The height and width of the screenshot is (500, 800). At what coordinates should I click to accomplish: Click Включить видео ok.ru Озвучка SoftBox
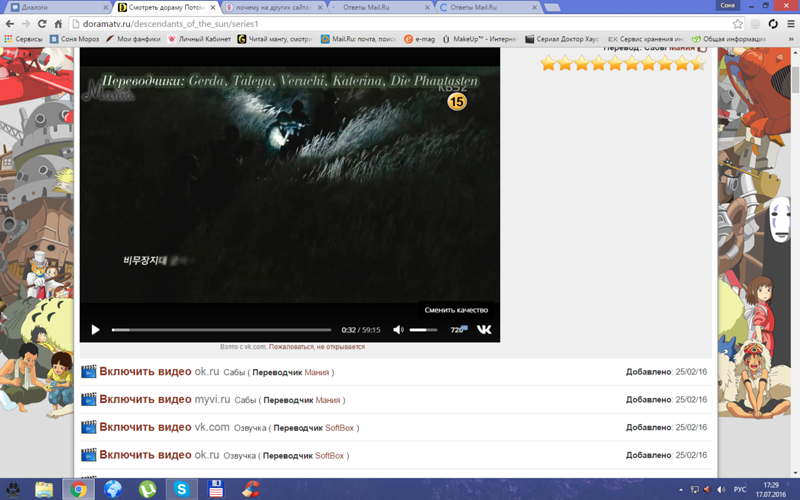159,455
